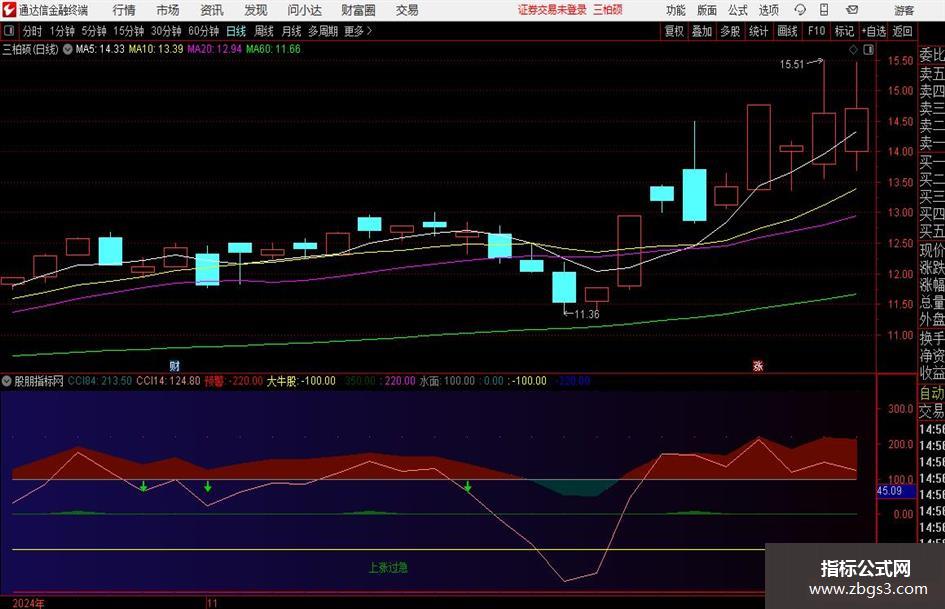The image size is (945, 609).
Task: Click the 统计 statistics button
Action: pyautogui.click(x=758, y=31)
